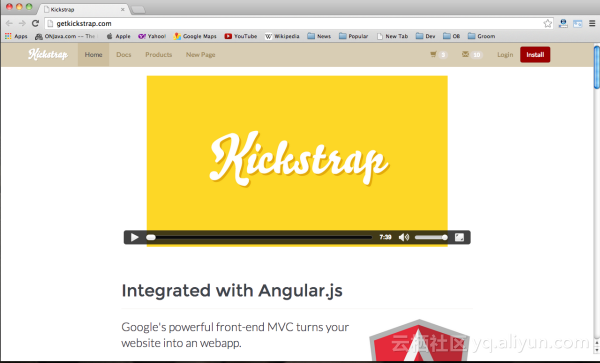Reload the page with refresh icon
The image size is (600, 363).
pos(35,23)
